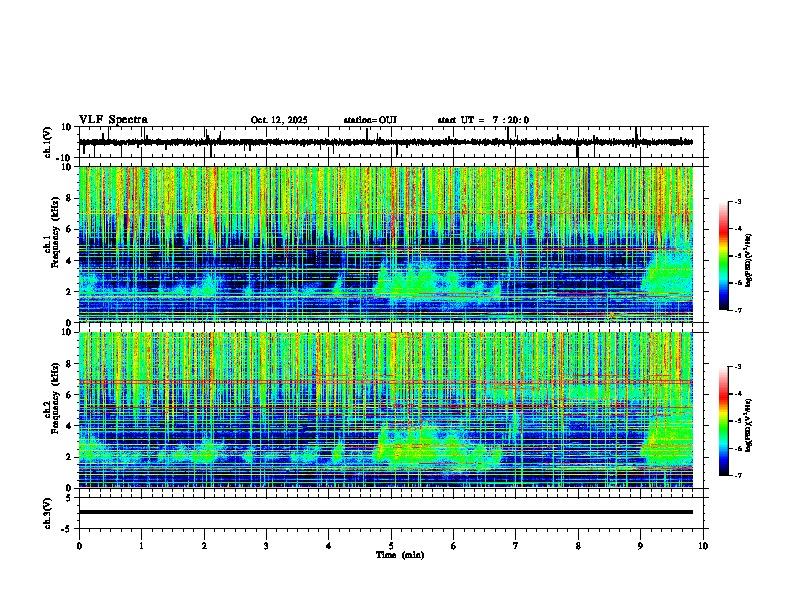This screenshot has height=612, width=792.
Task: Click the "8" tick on ch.2 frequency axis
Action: point(70,364)
